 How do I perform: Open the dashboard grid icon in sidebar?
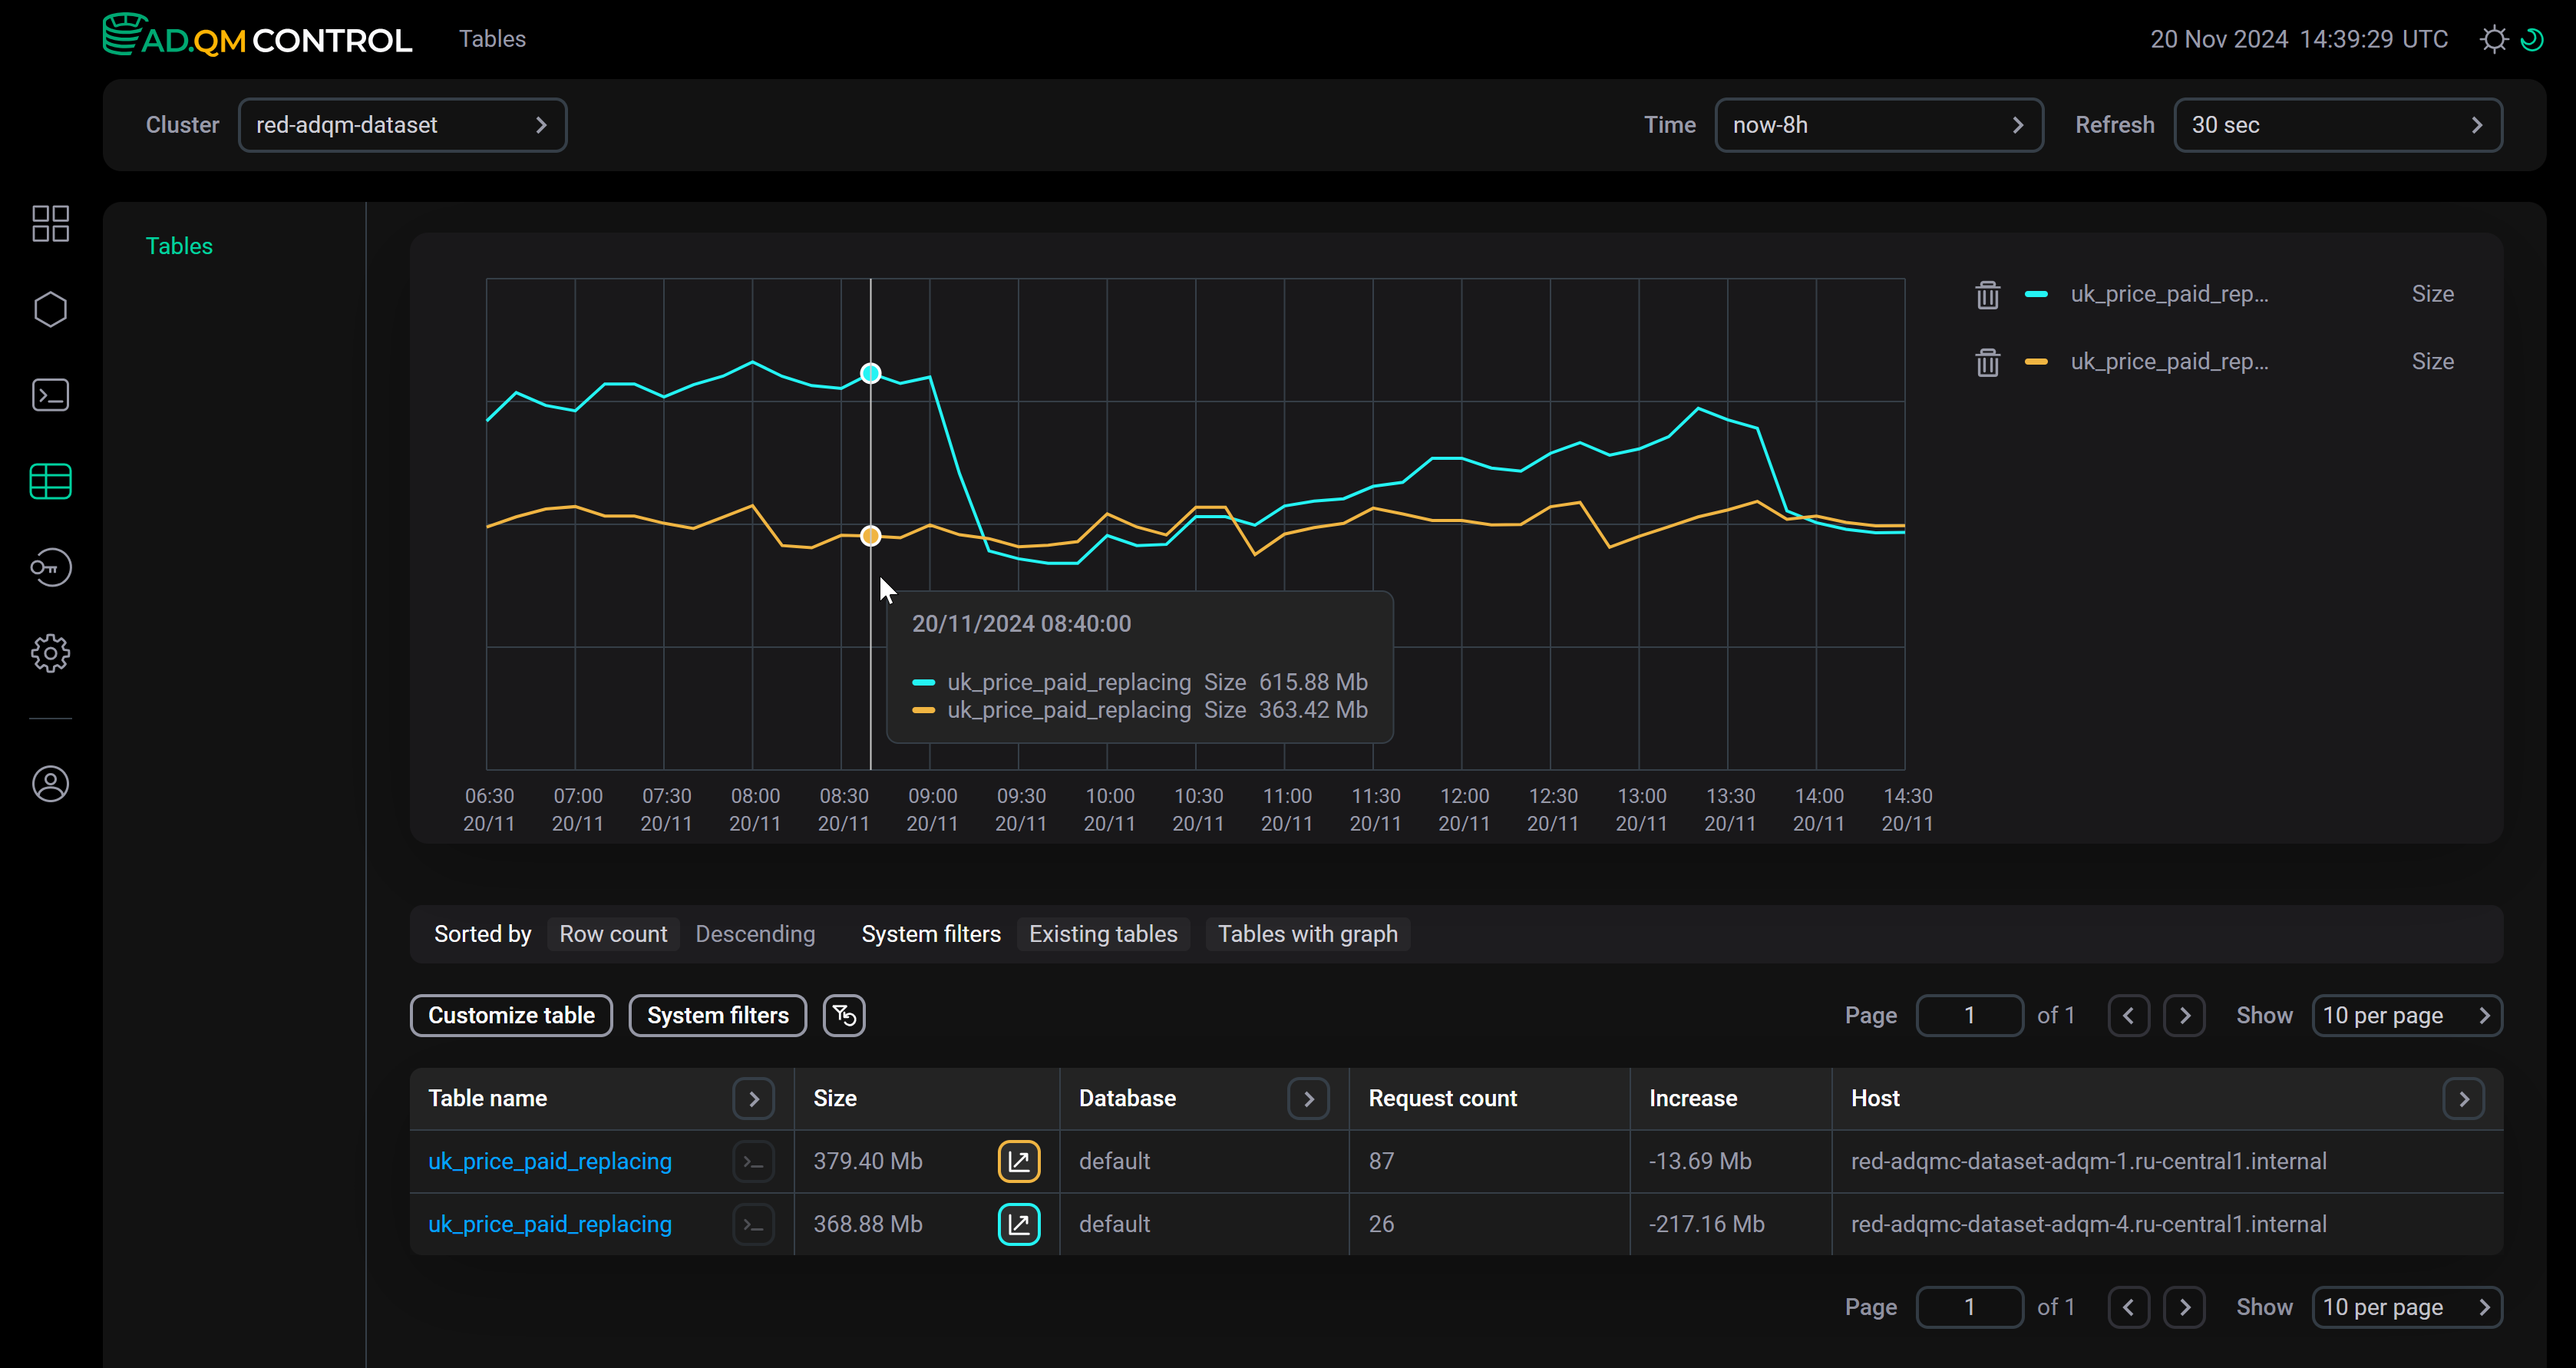[x=50, y=224]
